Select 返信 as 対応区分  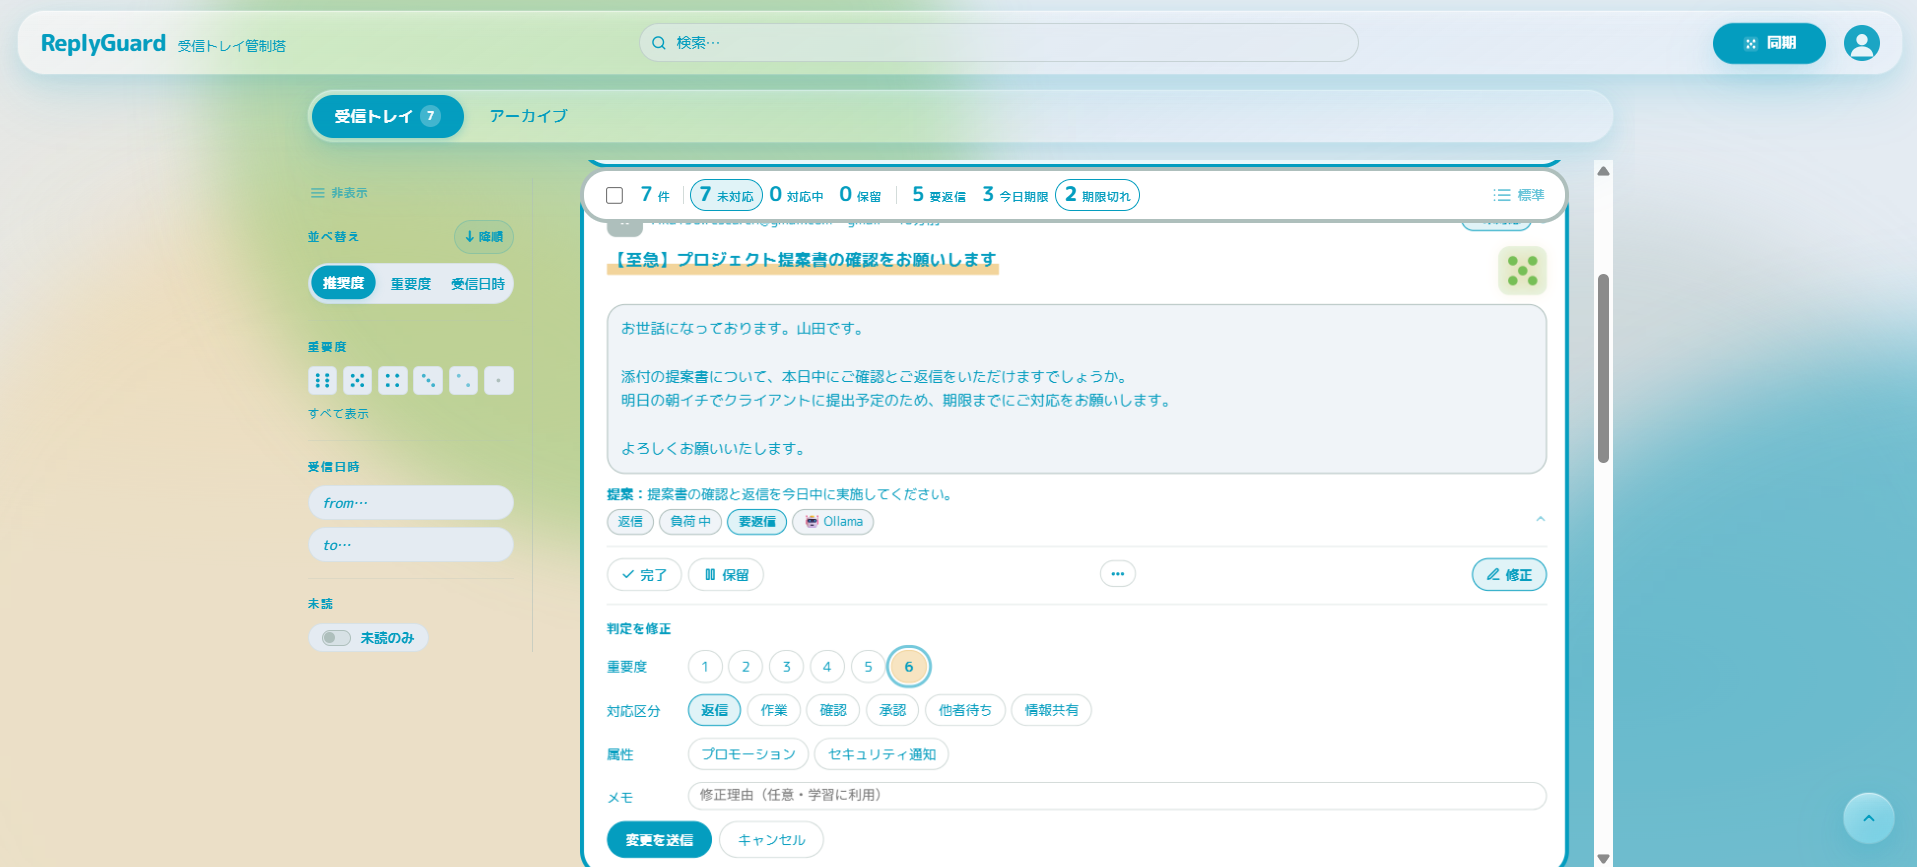click(x=714, y=710)
